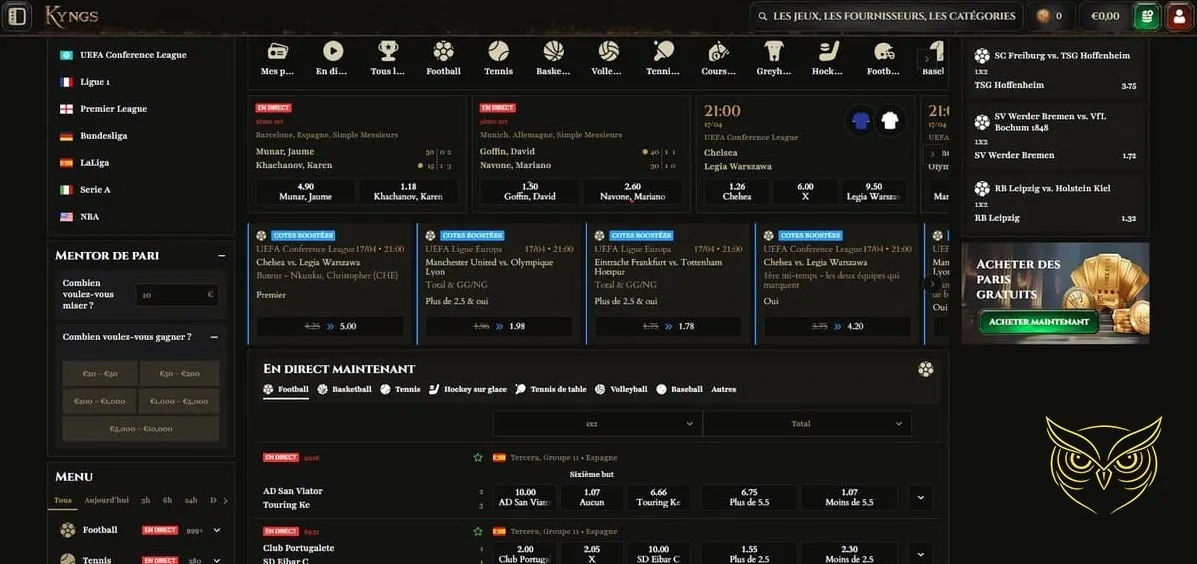1197x564 pixels.
Task: Select boosted odds 4.20 on Chelsea card
Action: 837,327
